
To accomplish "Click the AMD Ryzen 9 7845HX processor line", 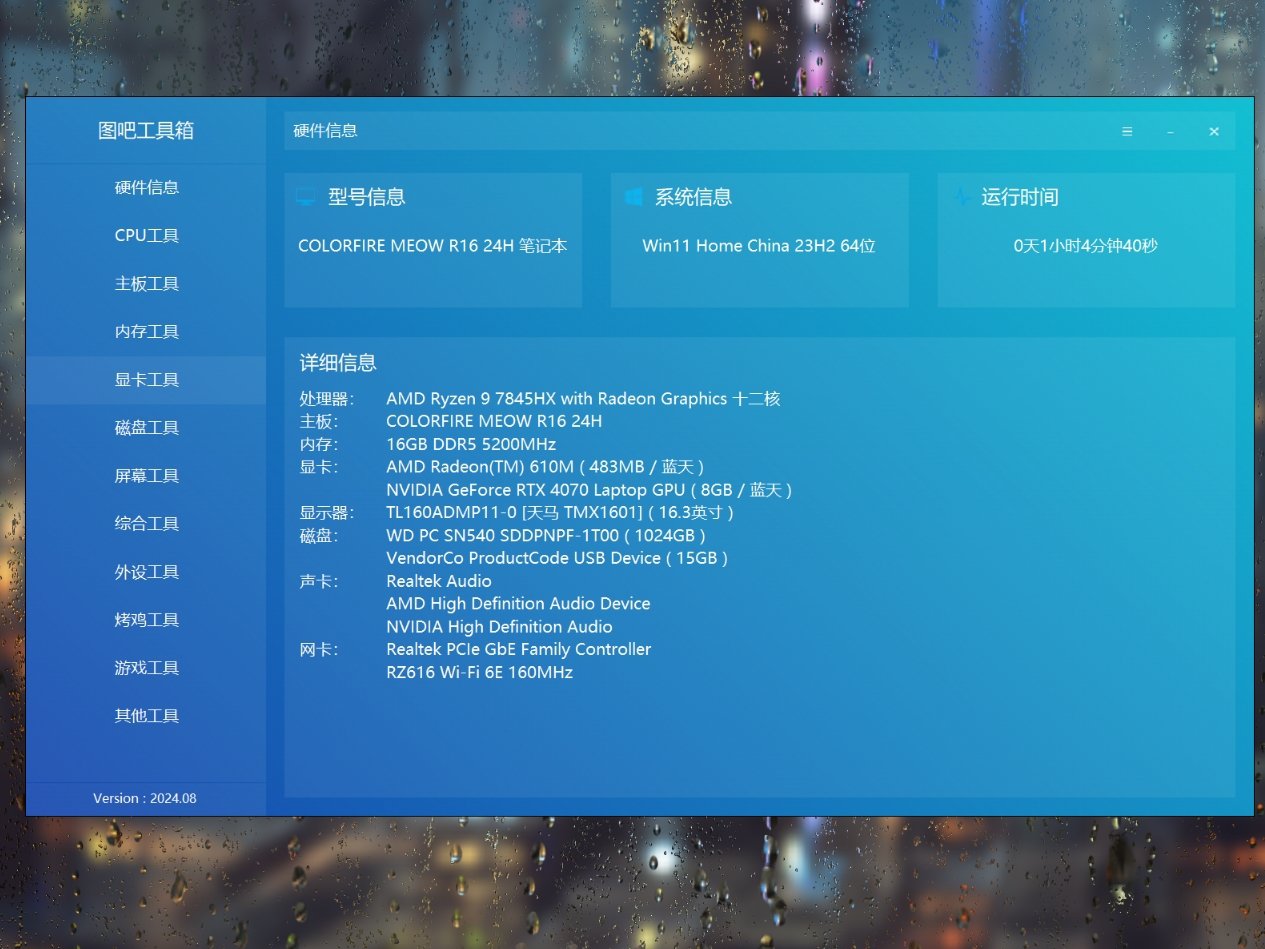I will pyautogui.click(x=583, y=398).
